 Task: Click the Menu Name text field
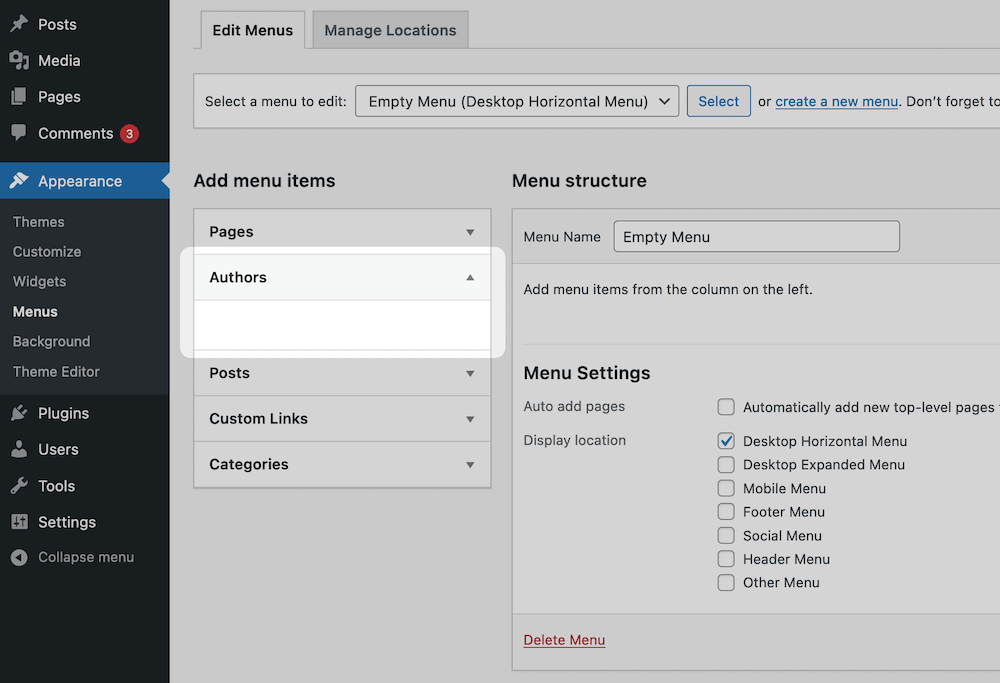click(756, 237)
